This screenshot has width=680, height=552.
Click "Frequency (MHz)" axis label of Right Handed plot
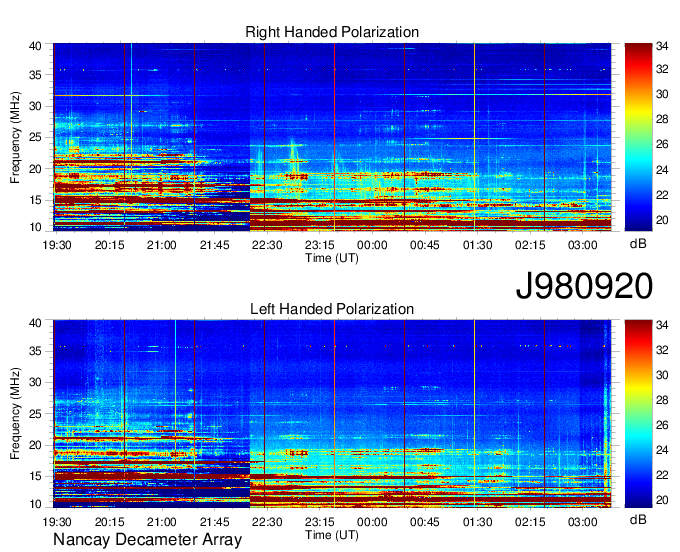[x=15, y=137]
